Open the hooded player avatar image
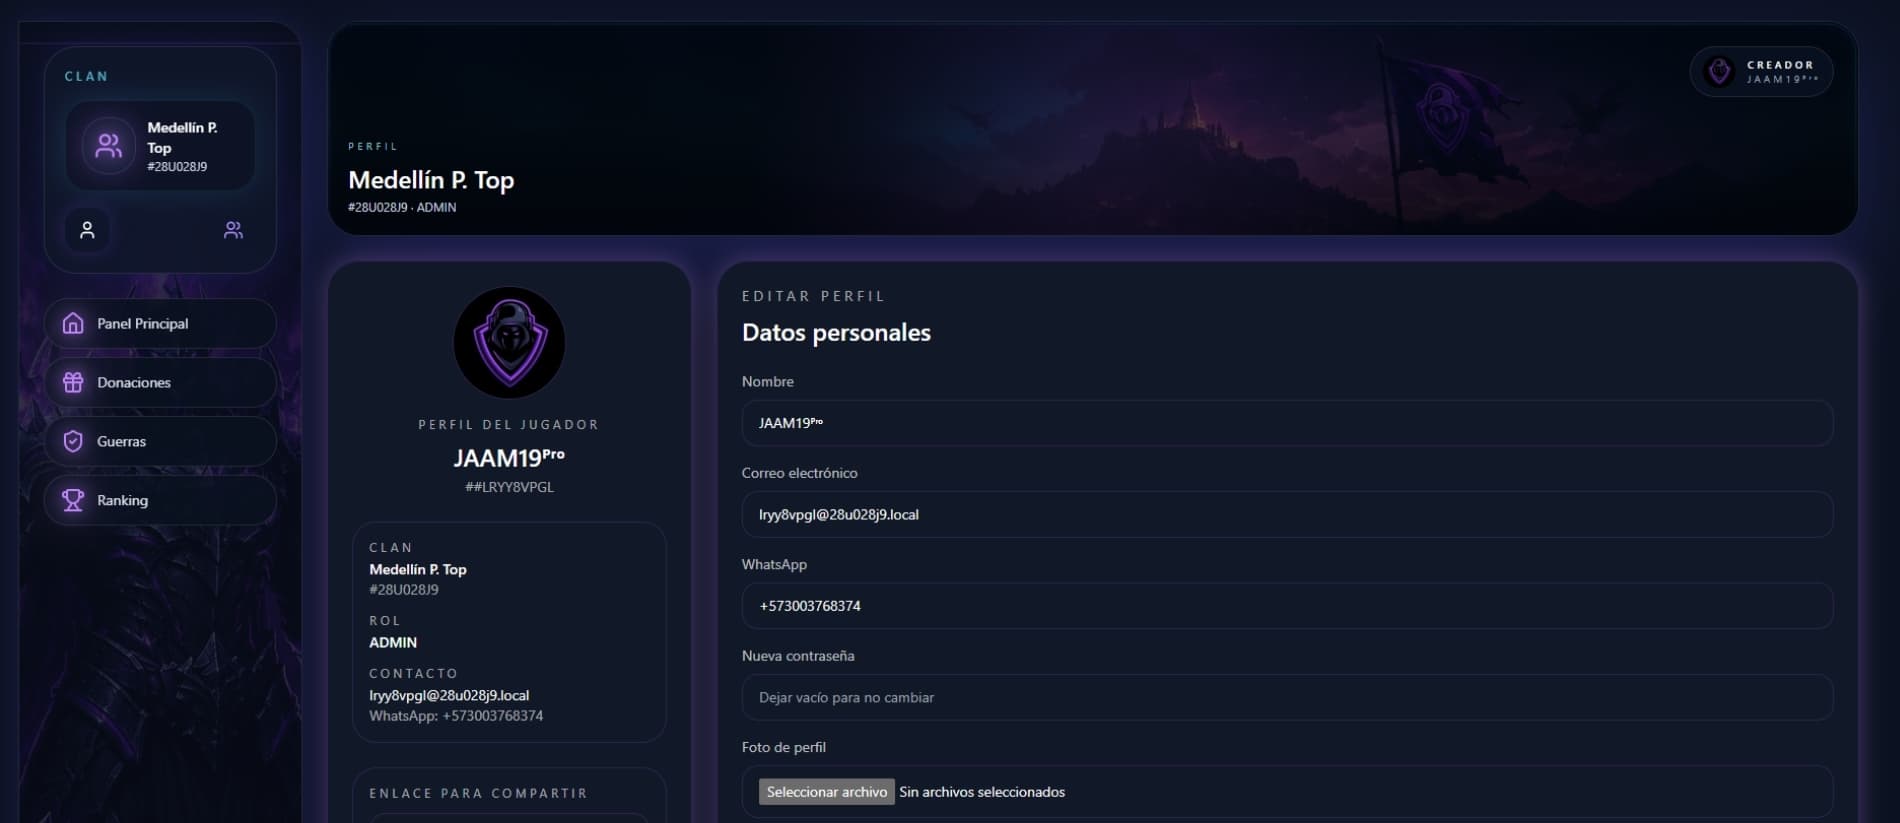Viewport: 1900px width, 823px height. click(509, 342)
